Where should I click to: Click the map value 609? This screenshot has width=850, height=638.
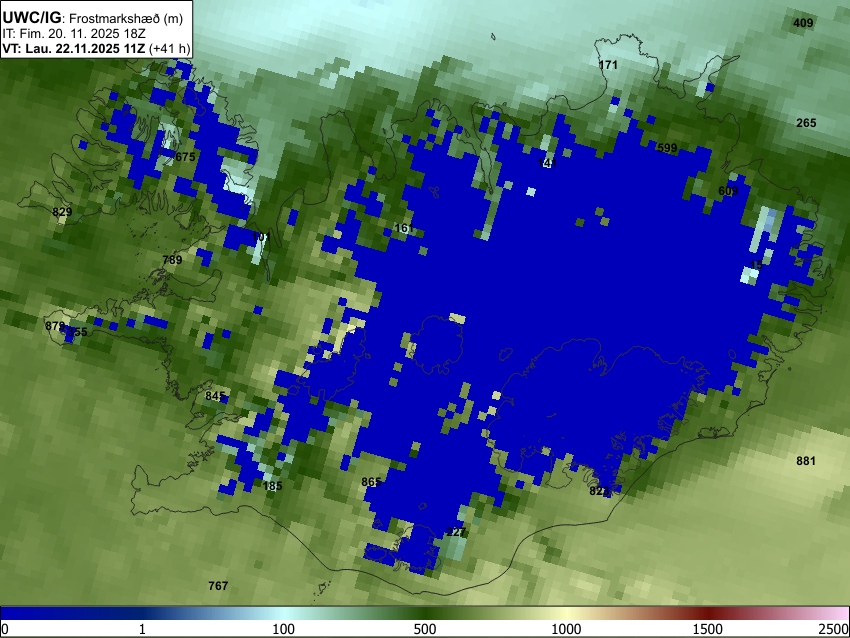point(728,191)
